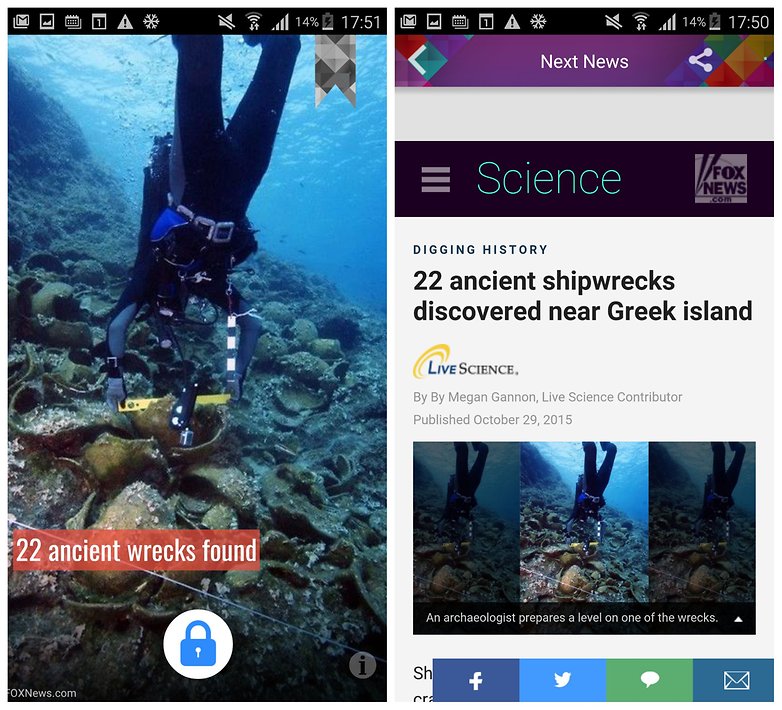Share article on Facebook
782x710 pixels.
(476, 680)
